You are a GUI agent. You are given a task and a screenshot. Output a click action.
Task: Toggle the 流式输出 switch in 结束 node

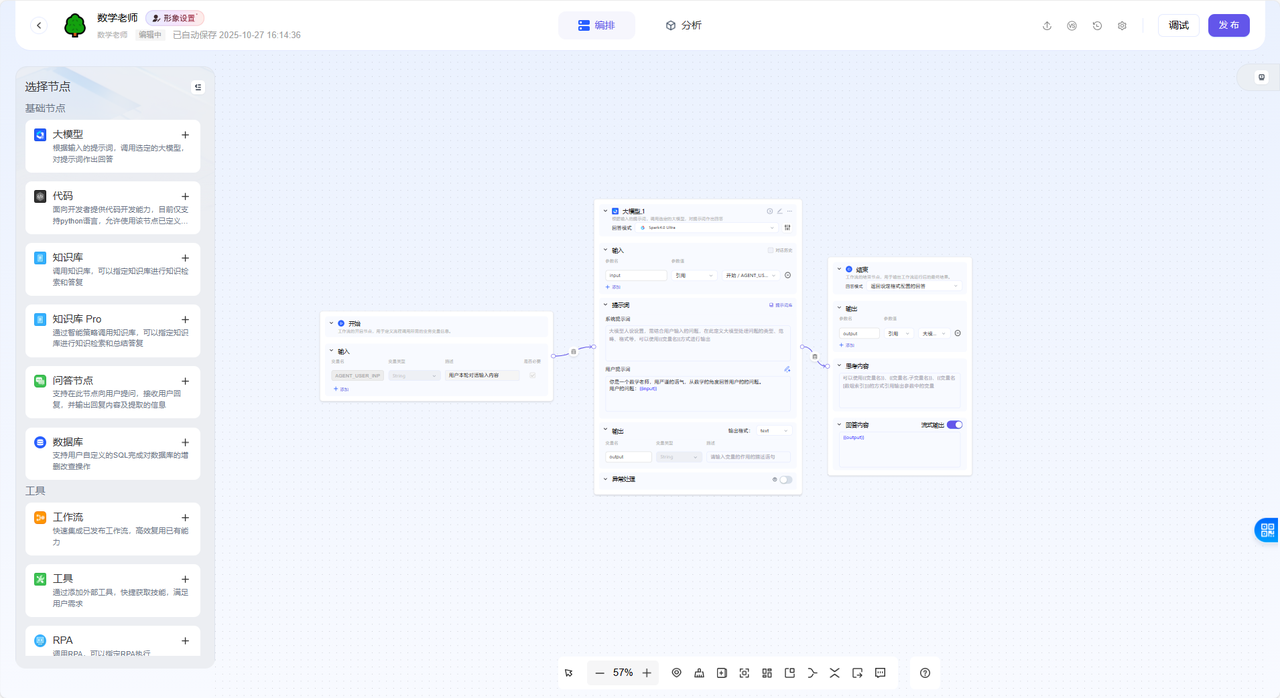(955, 425)
